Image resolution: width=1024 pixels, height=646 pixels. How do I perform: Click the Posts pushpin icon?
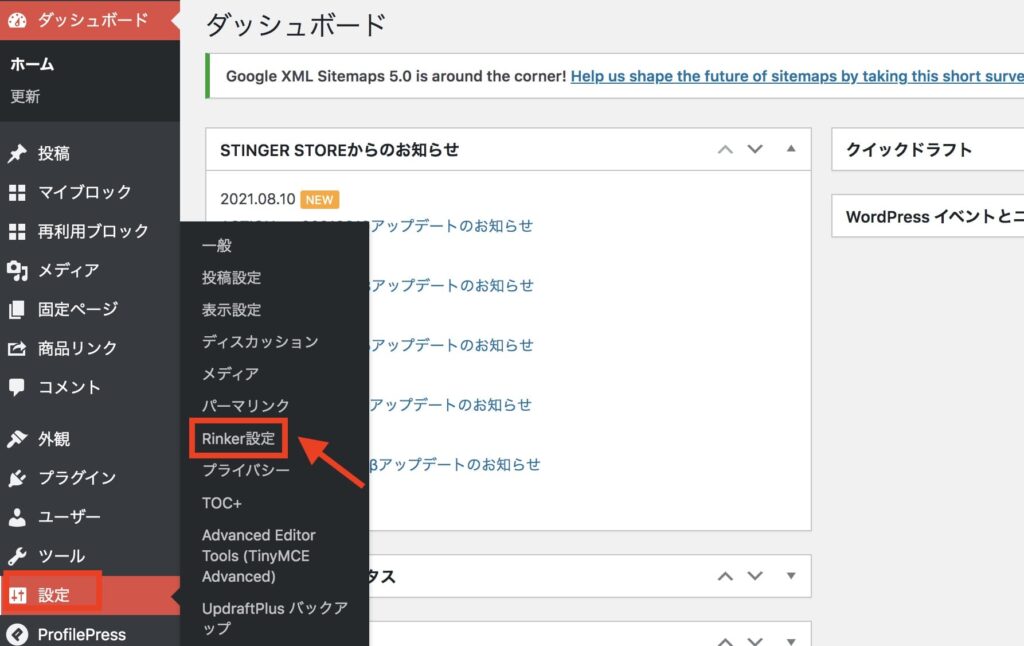18,153
